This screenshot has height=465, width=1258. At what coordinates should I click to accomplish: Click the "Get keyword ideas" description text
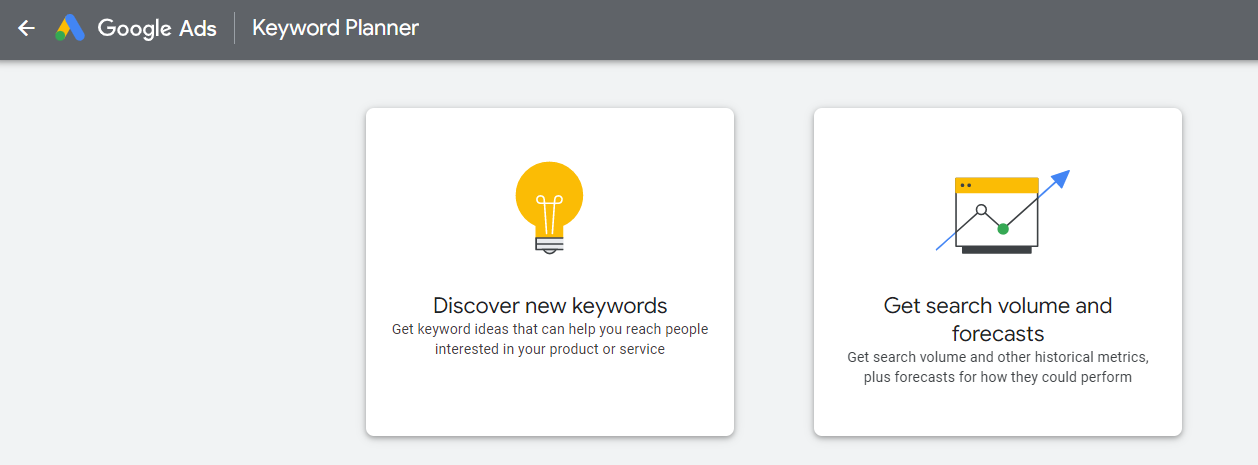550,329
